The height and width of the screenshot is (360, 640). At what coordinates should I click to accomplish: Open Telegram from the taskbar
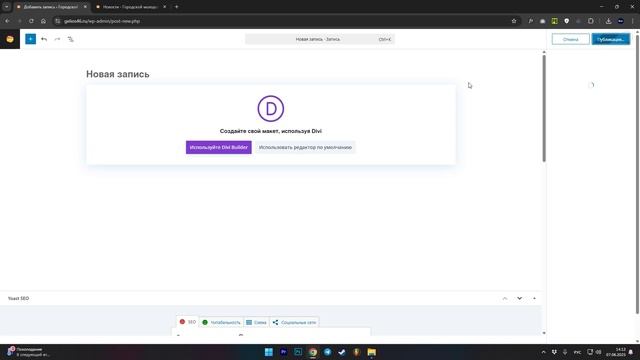(x=327, y=352)
